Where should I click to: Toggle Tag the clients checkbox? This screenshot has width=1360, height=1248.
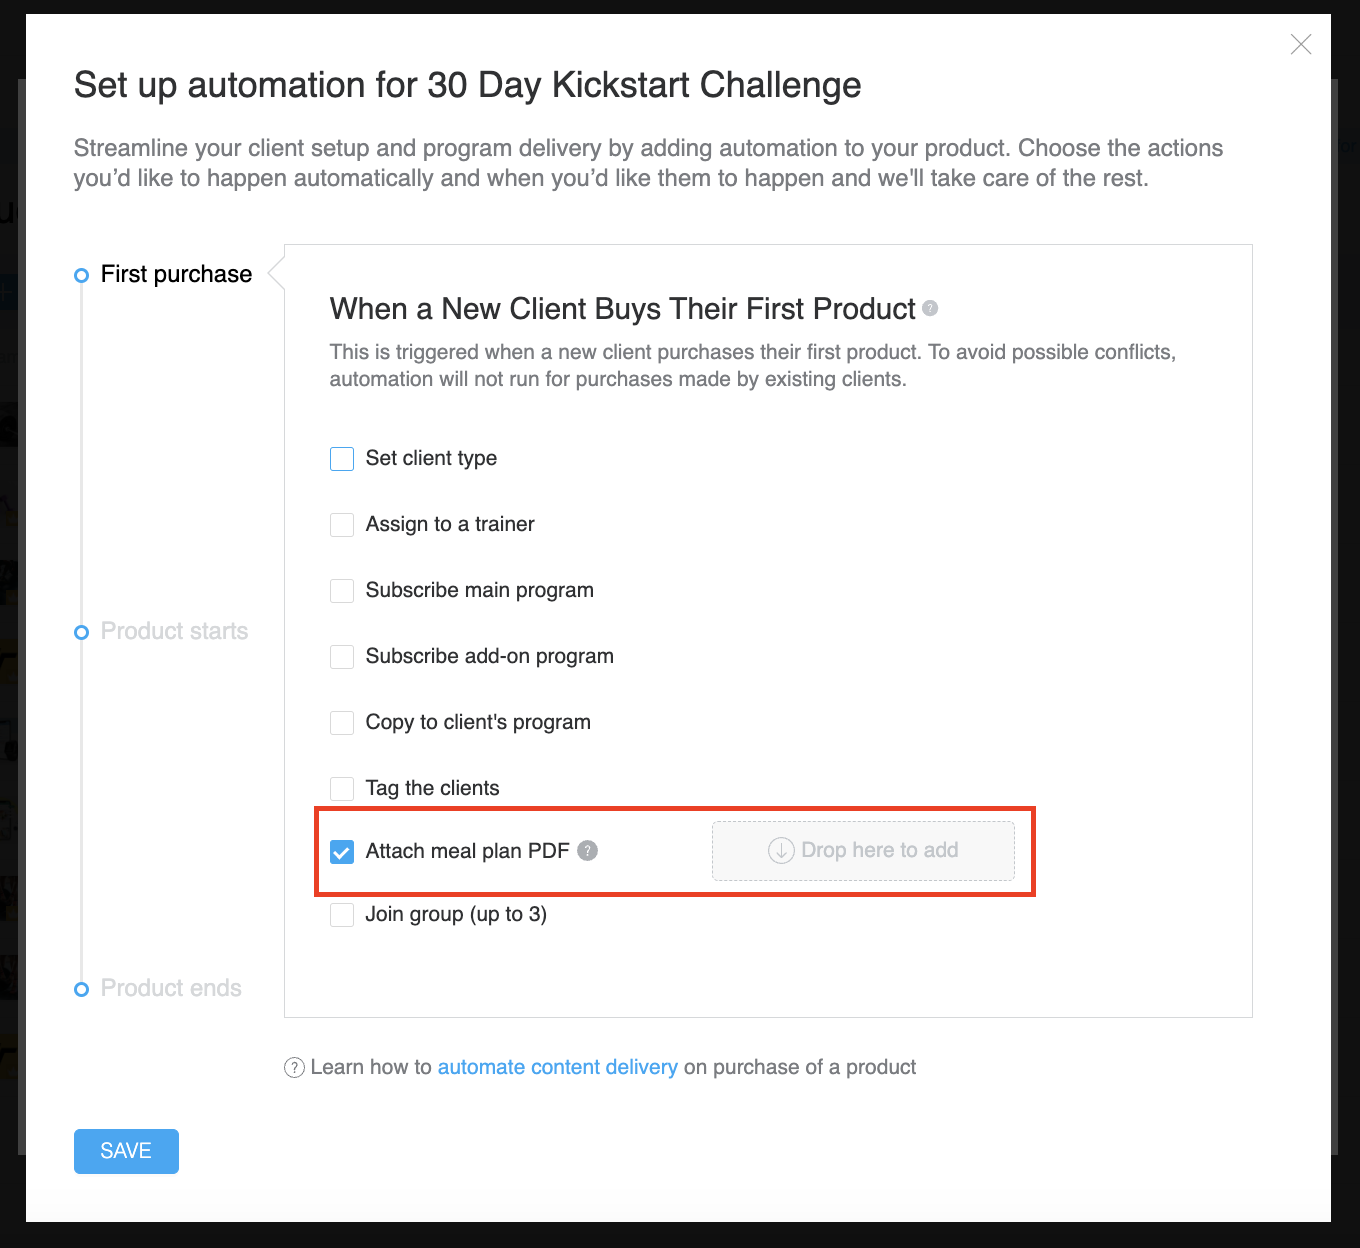point(342,789)
